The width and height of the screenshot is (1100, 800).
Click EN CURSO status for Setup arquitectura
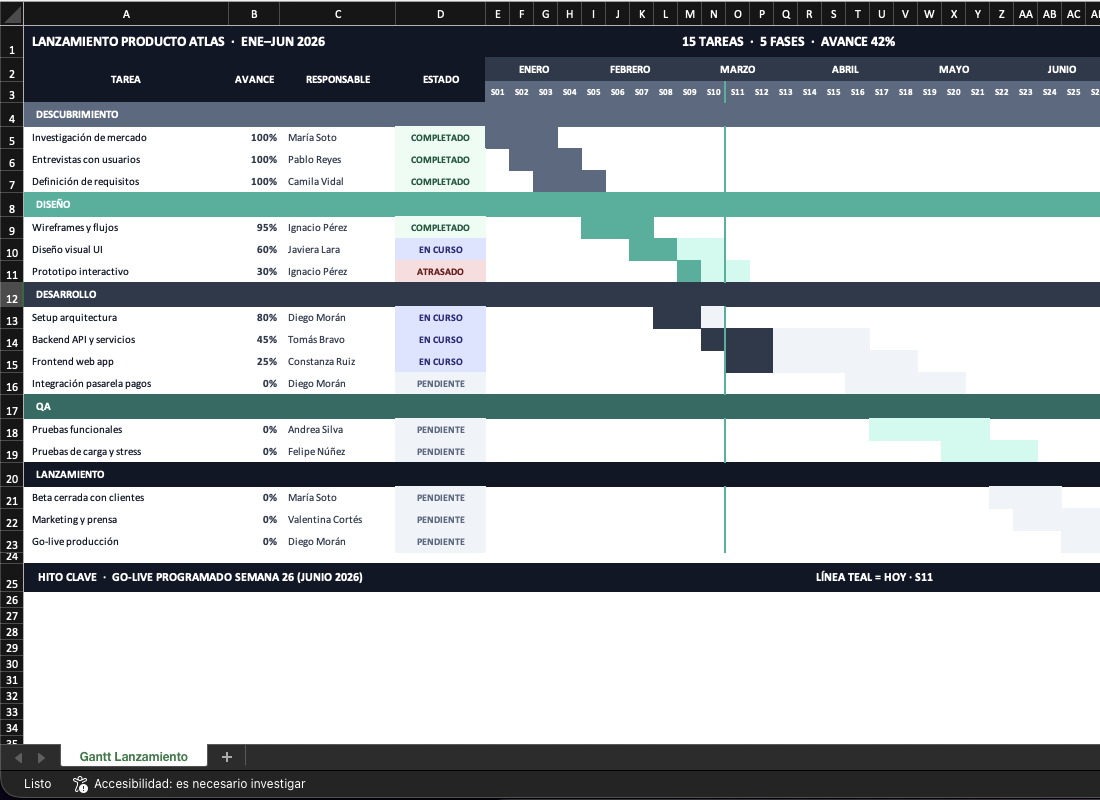point(440,318)
